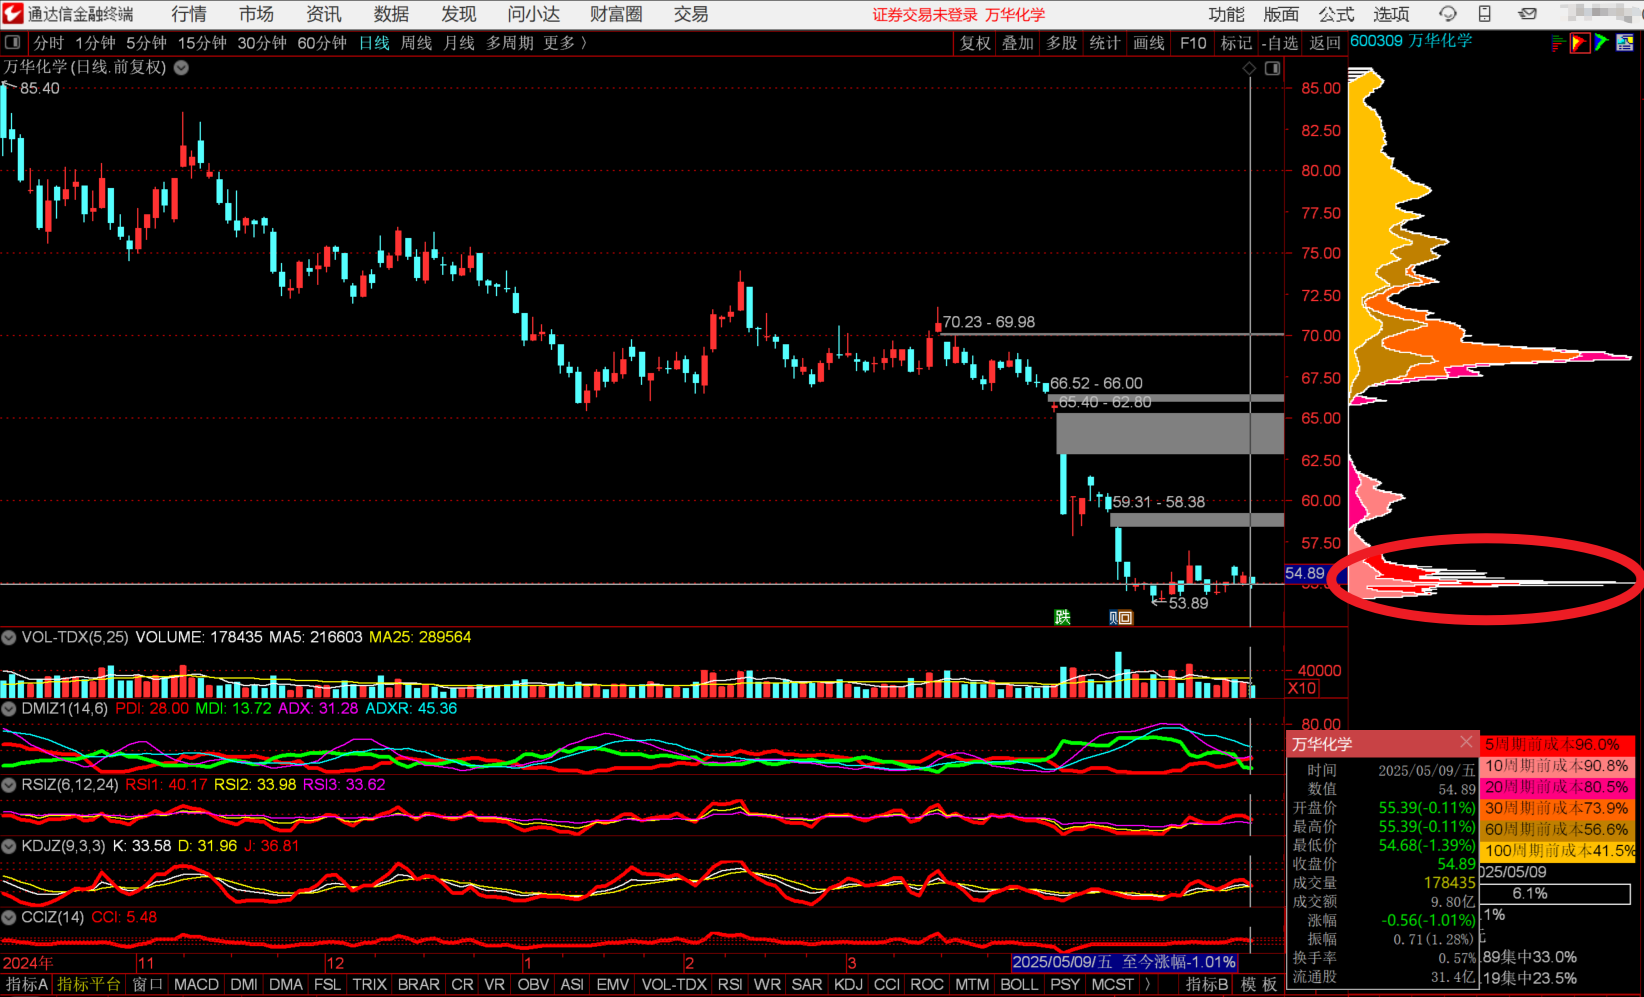This screenshot has height=997, width=1644.
Task: Select the red-yellow flame cost distribution icon
Action: (1580, 42)
